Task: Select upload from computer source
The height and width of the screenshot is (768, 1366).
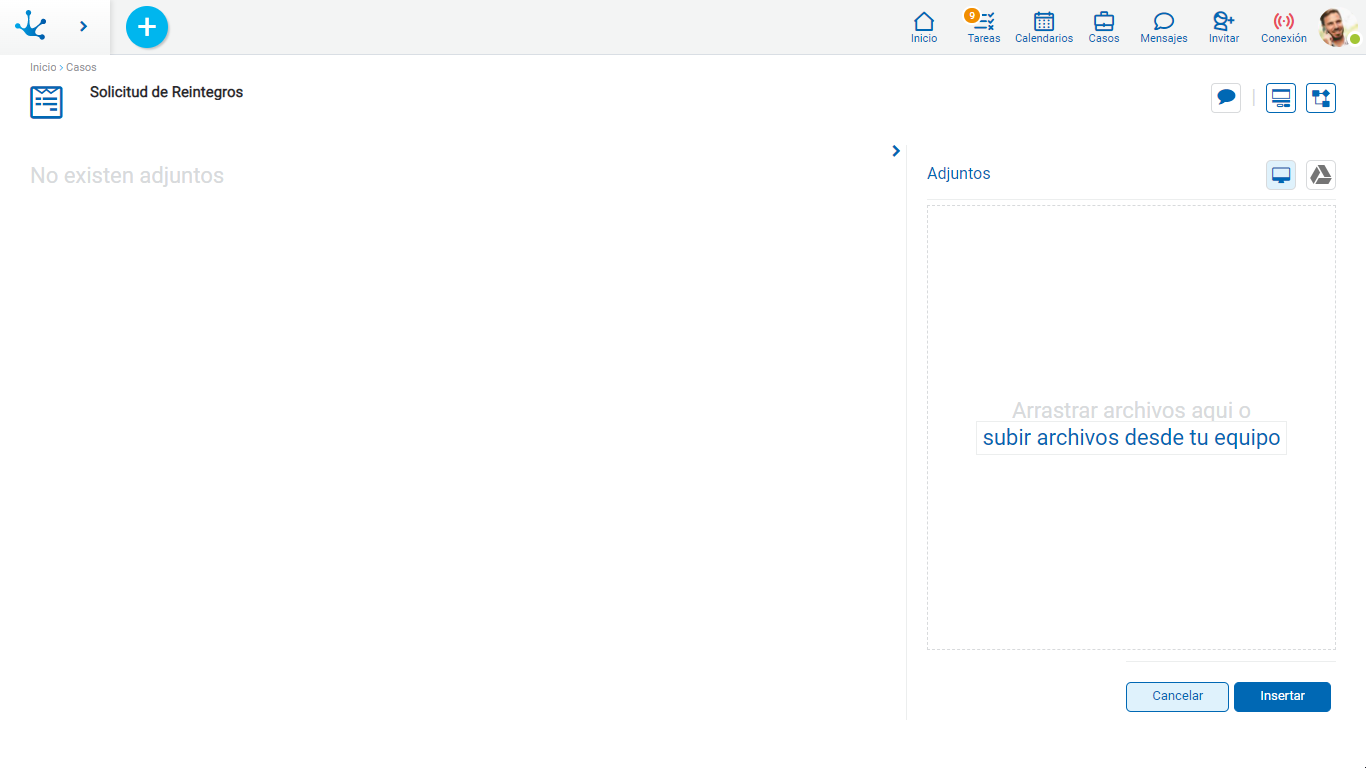Action: [1281, 175]
